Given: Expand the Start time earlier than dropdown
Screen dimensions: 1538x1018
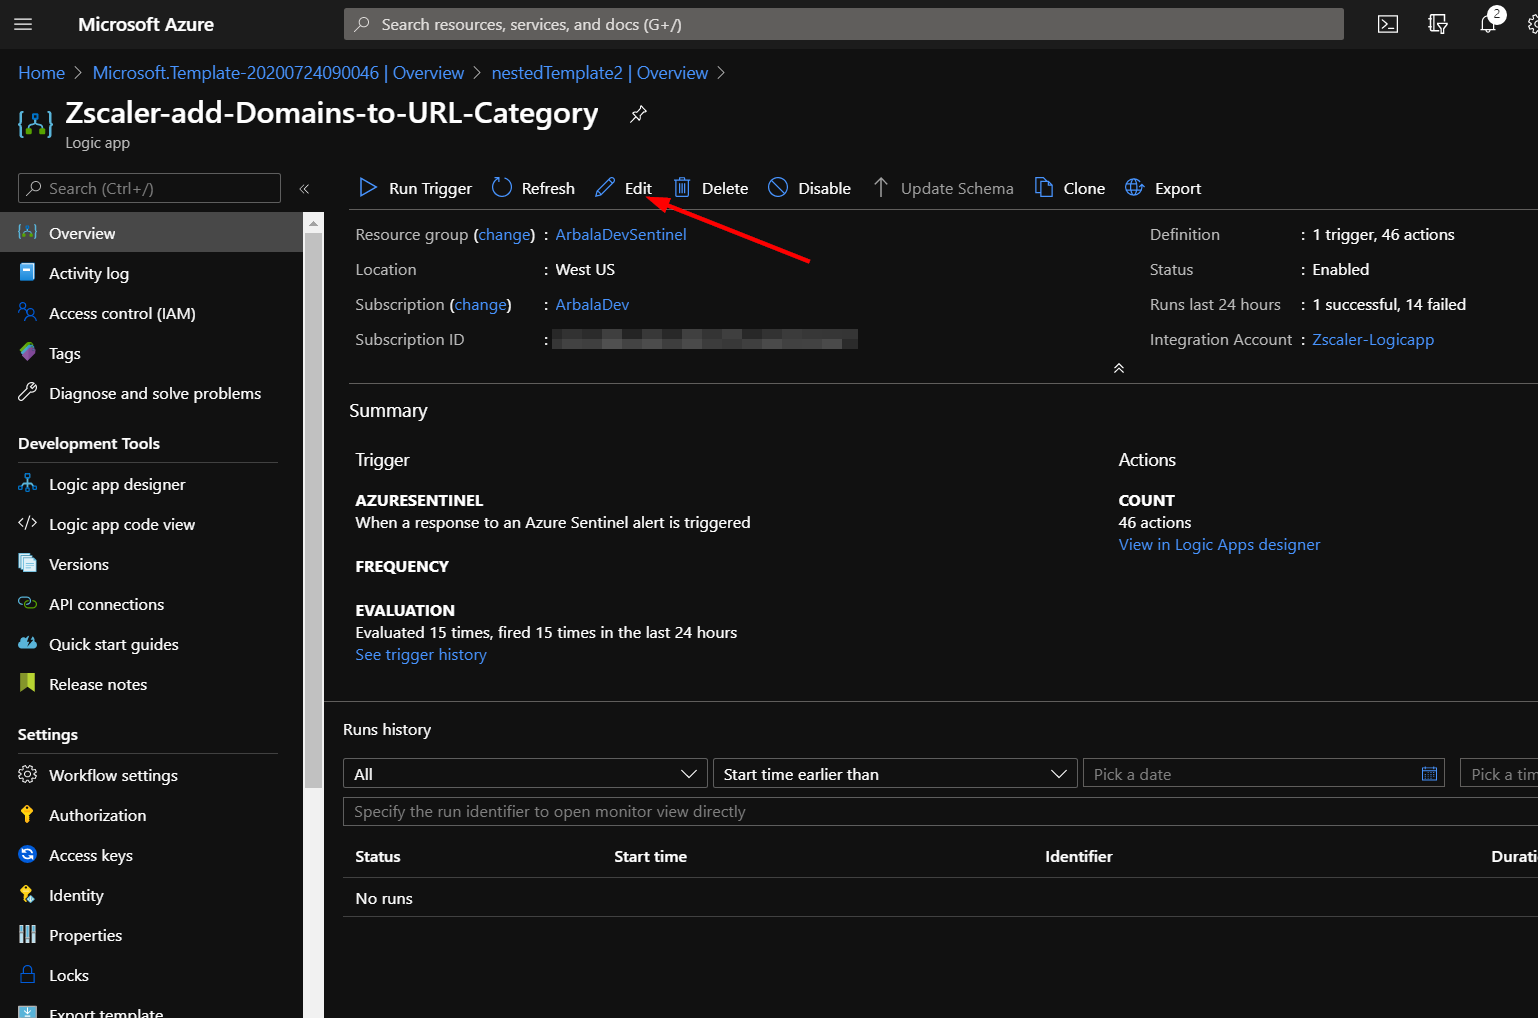Looking at the screenshot, I should 895,773.
